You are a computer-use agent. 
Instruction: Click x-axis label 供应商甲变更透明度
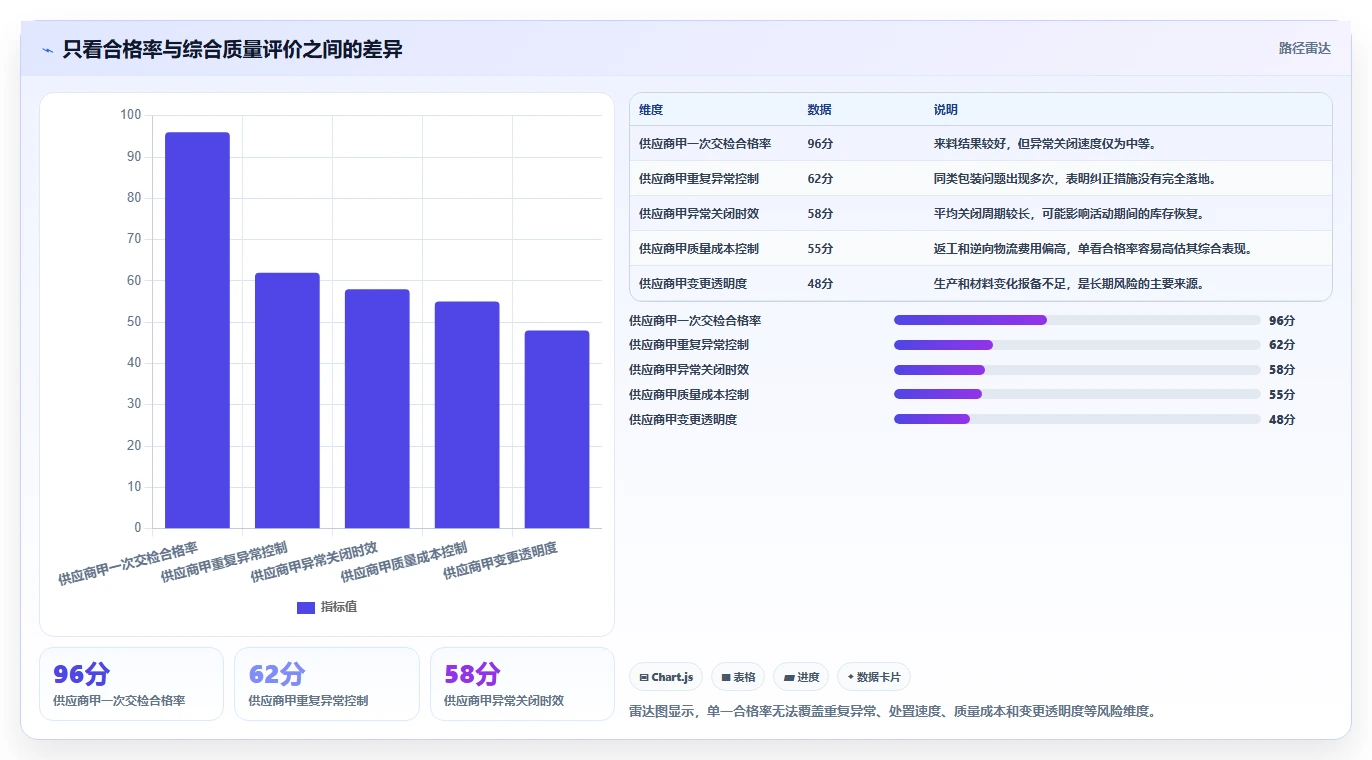coord(500,561)
